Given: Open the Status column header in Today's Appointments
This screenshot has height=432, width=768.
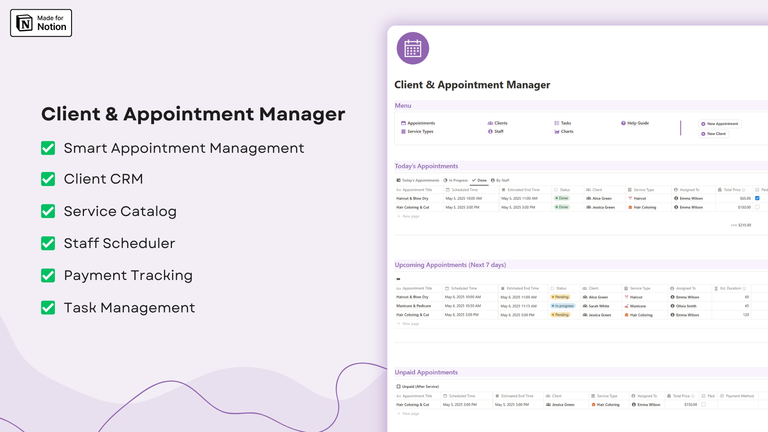Looking at the screenshot, I should pyautogui.click(x=564, y=189).
